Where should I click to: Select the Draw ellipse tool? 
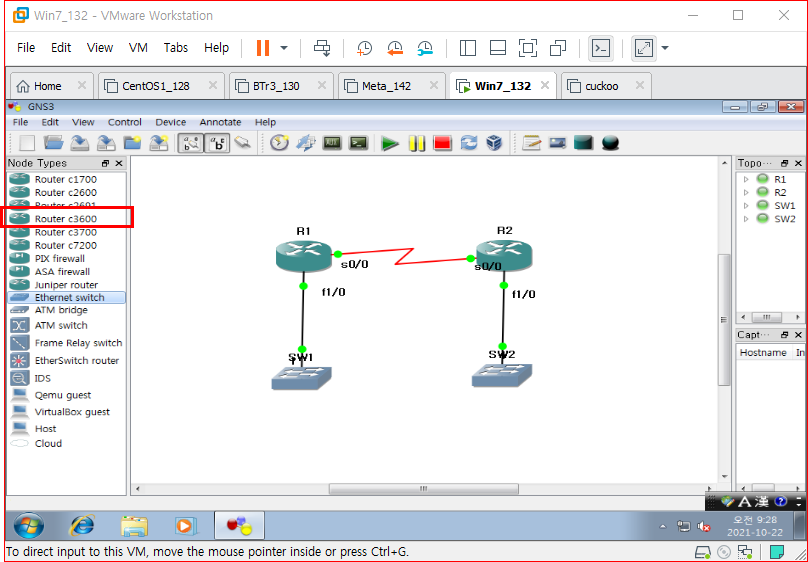tap(610, 143)
